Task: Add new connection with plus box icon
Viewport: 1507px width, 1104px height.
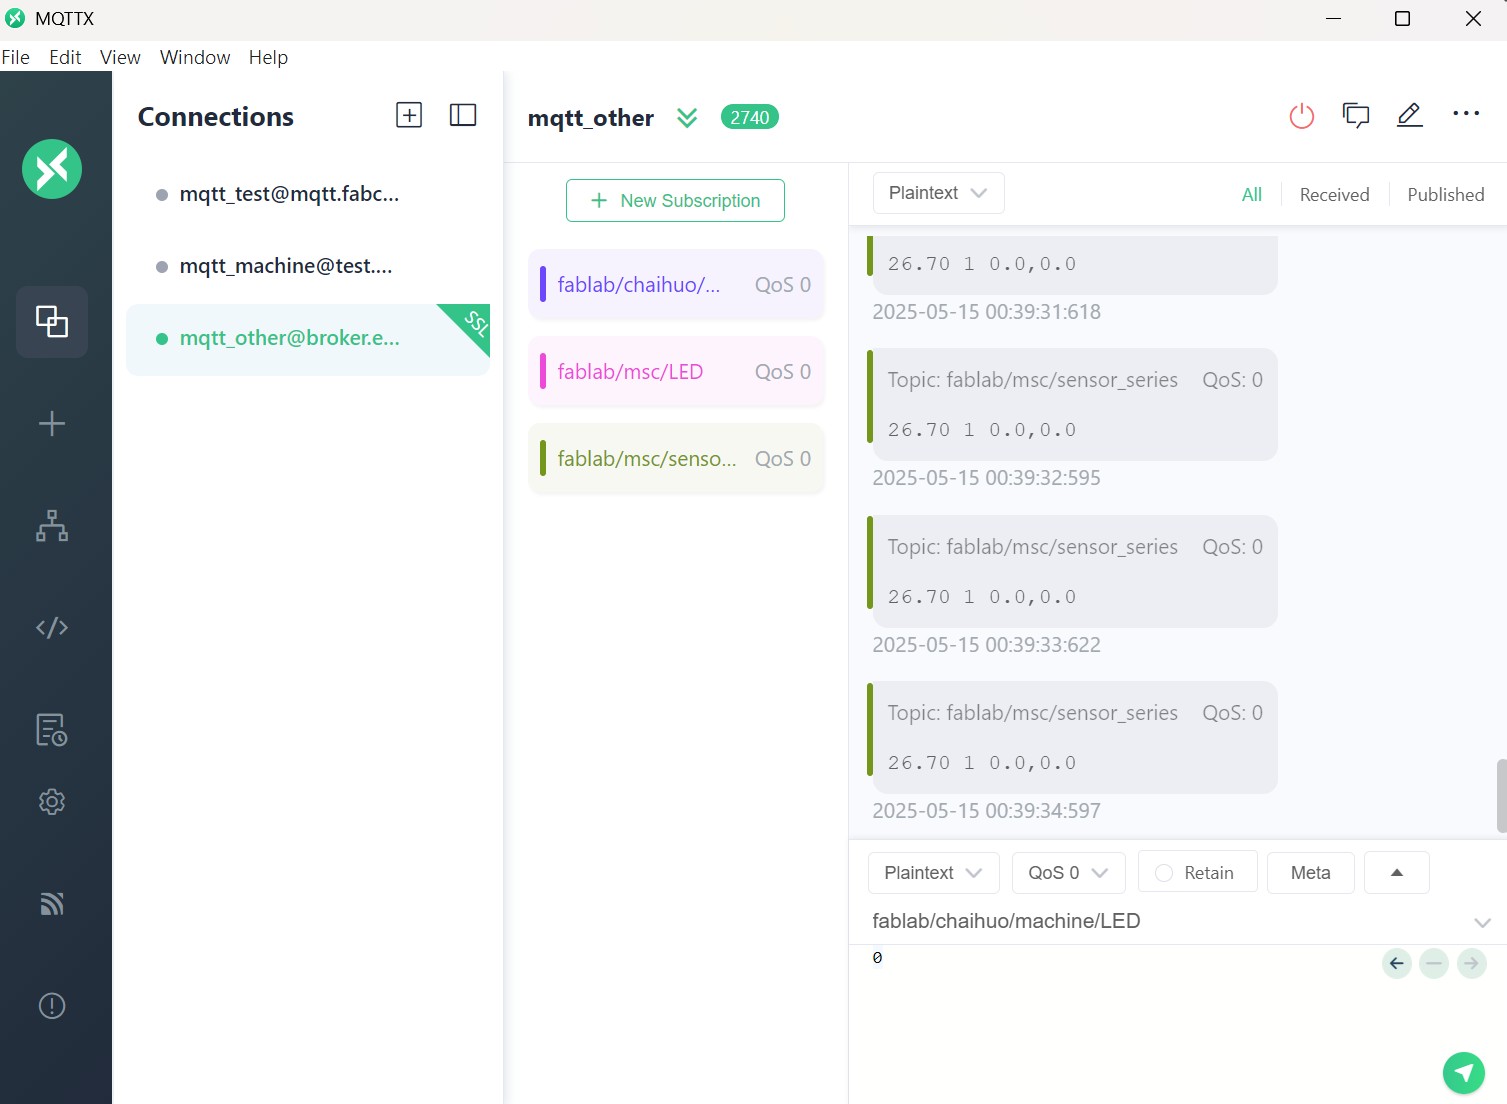Action: click(x=409, y=115)
